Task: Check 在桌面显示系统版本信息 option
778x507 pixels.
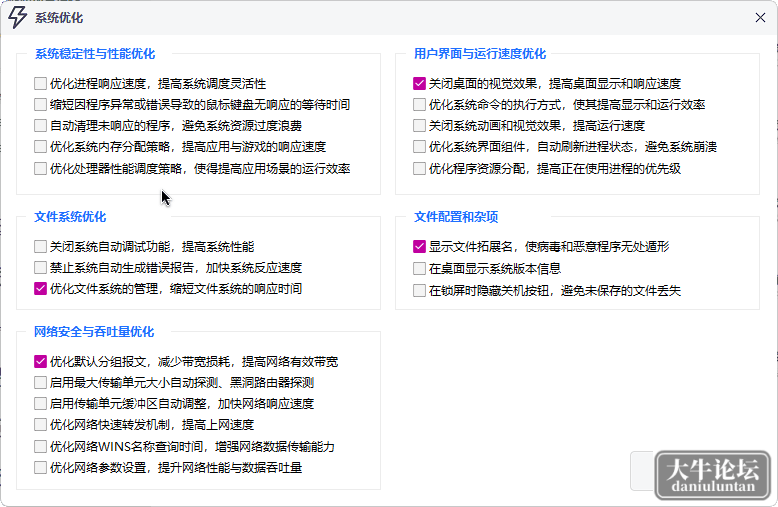Action: [x=419, y=268]
